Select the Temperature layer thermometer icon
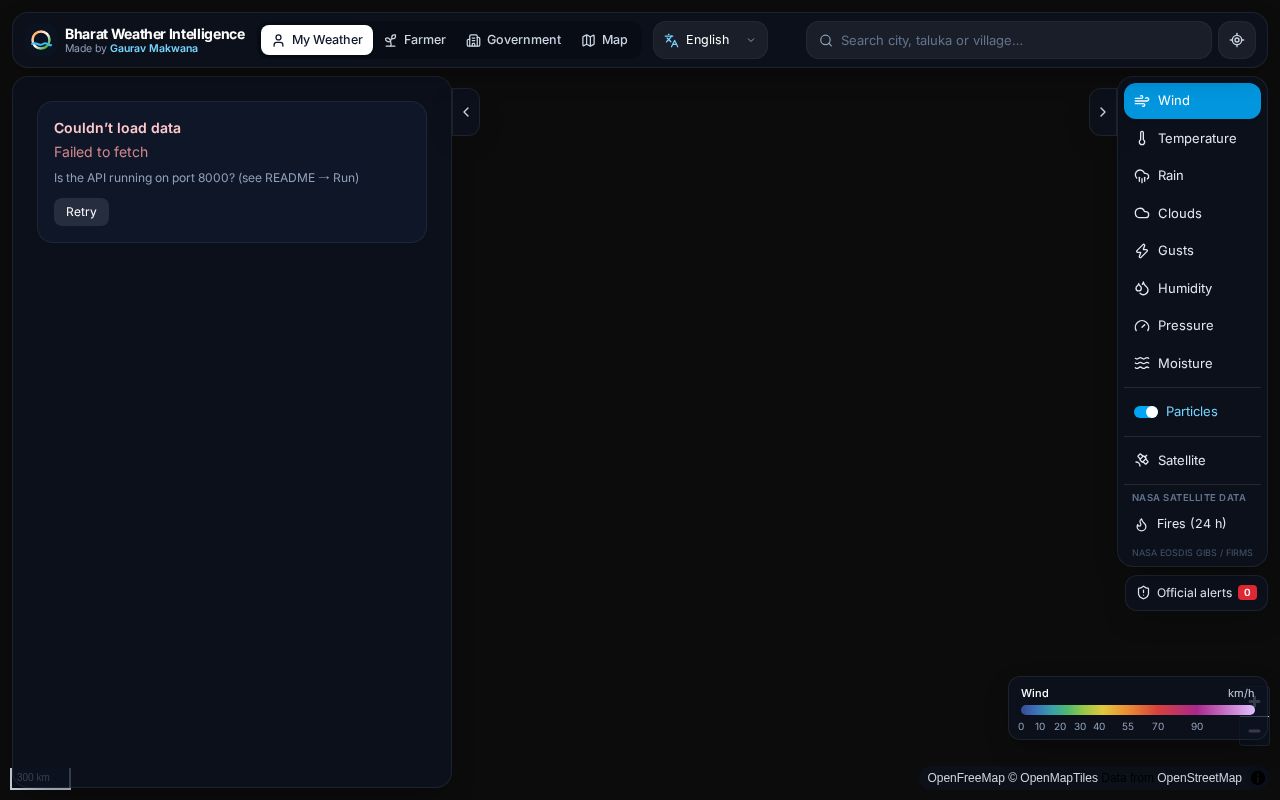Image resolution: width=1280 pixels, height=800 pixels. 1142,139
